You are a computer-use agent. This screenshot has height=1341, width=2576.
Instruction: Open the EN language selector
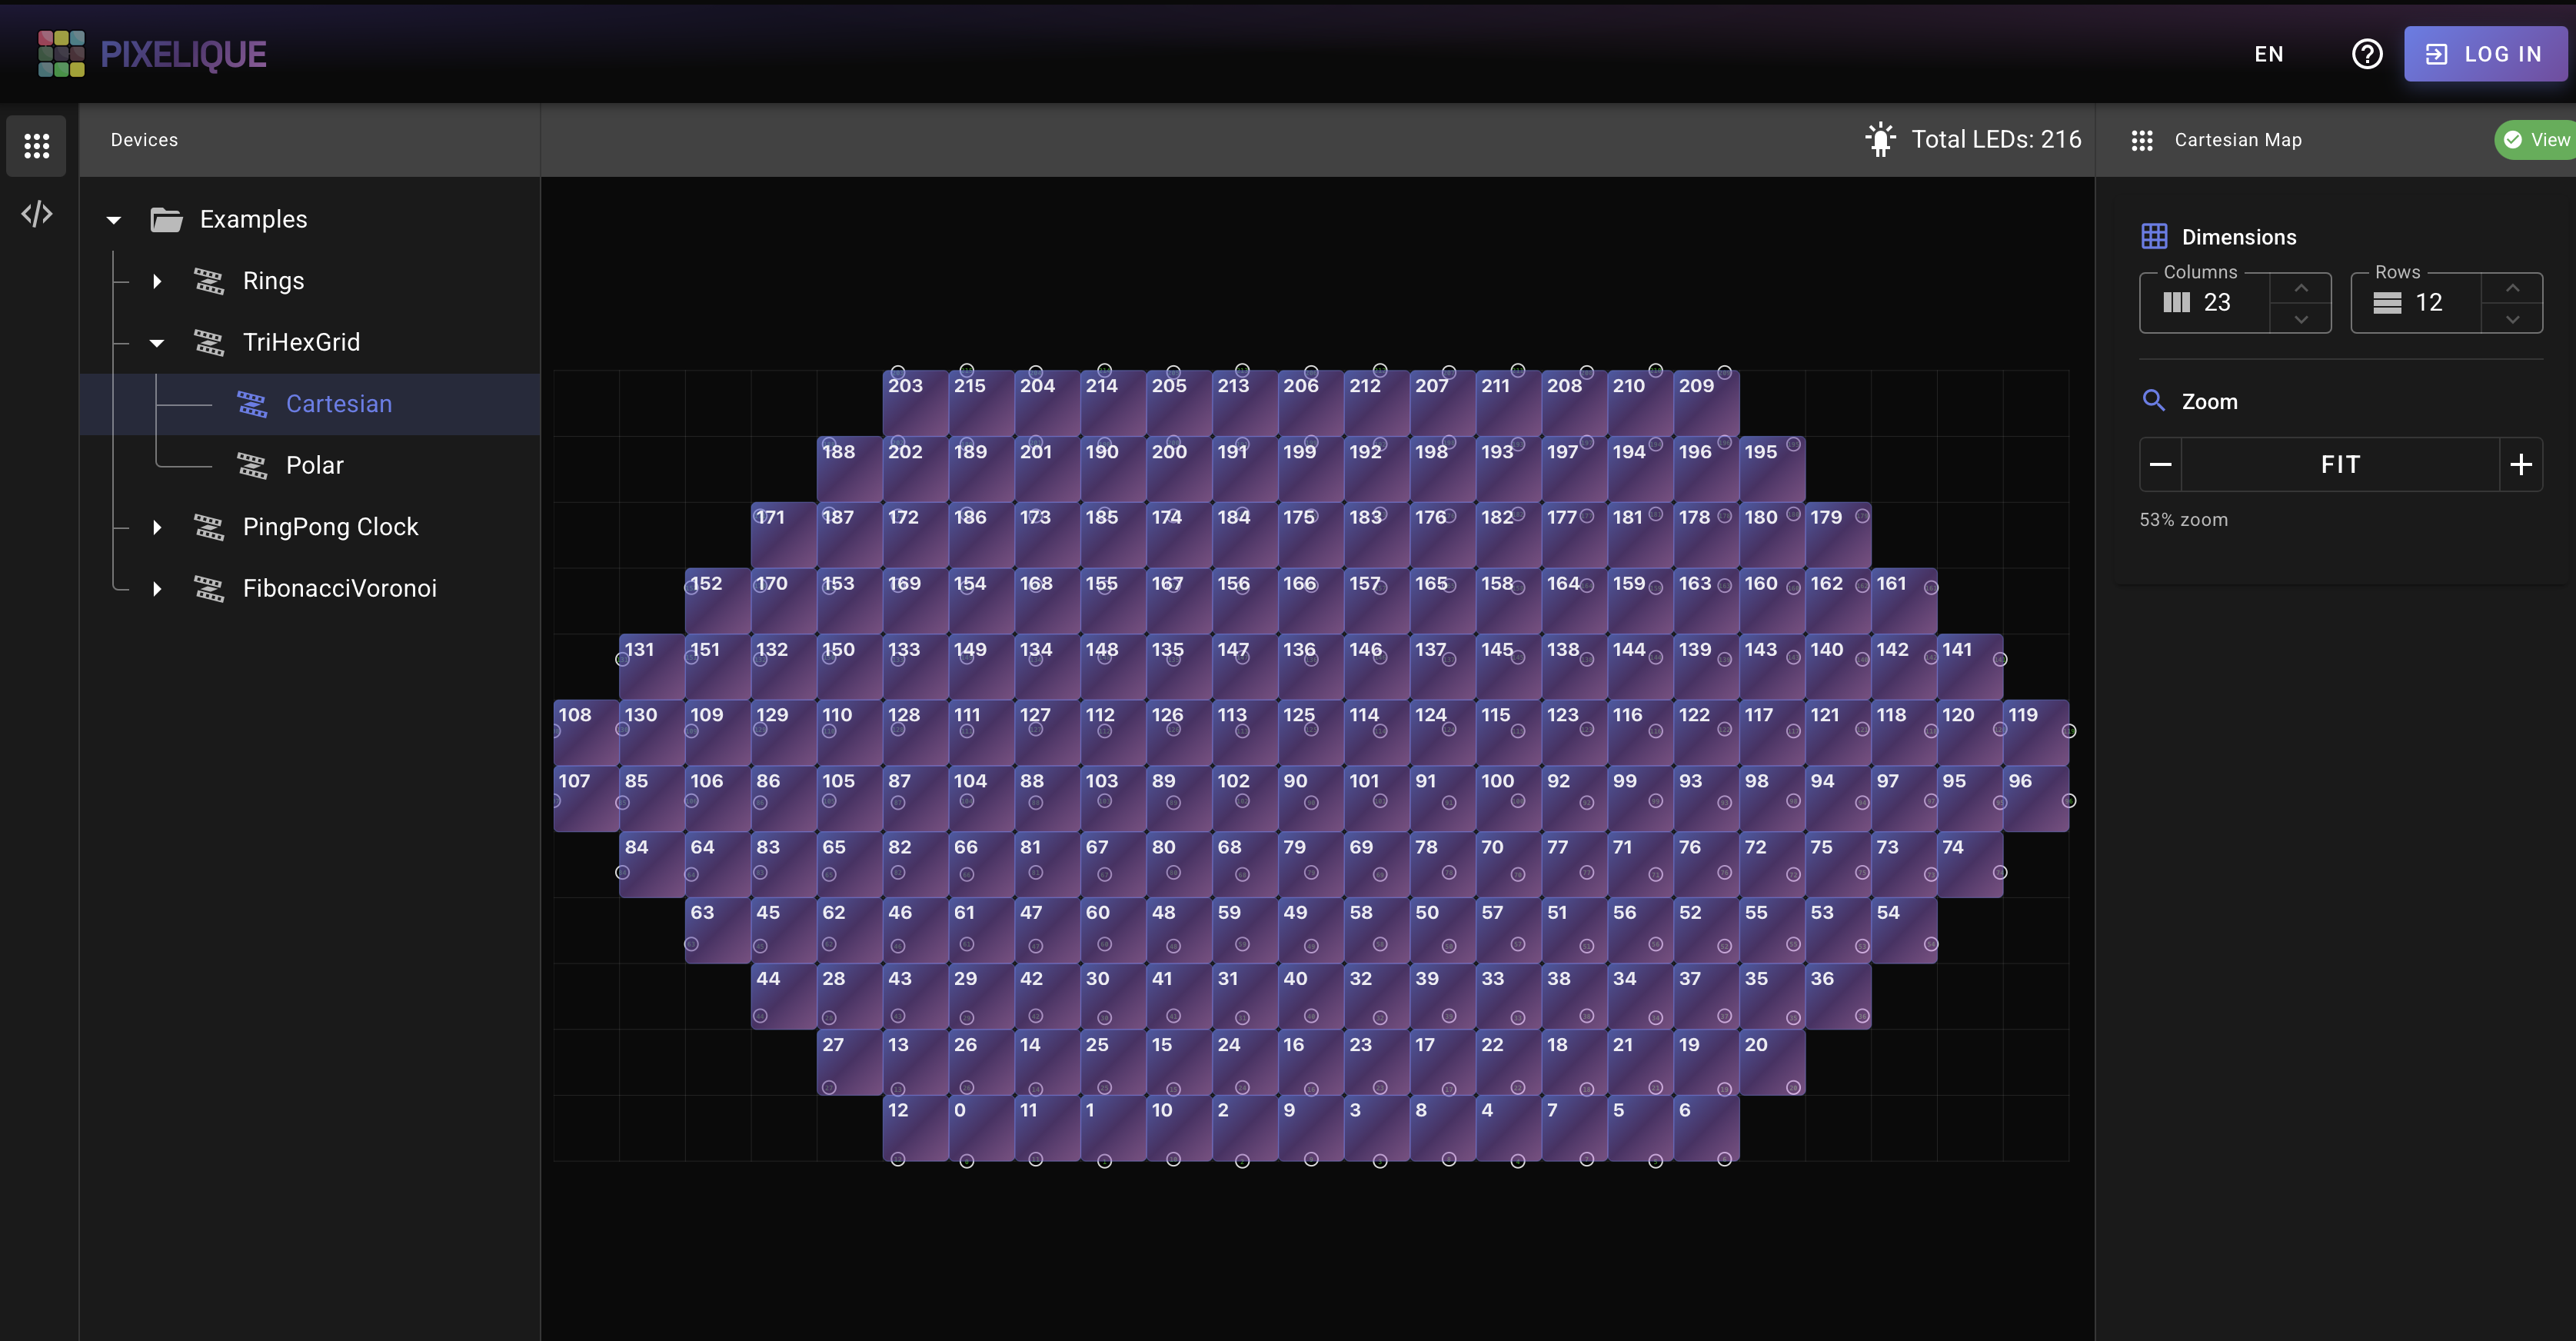pos(2269,54)
